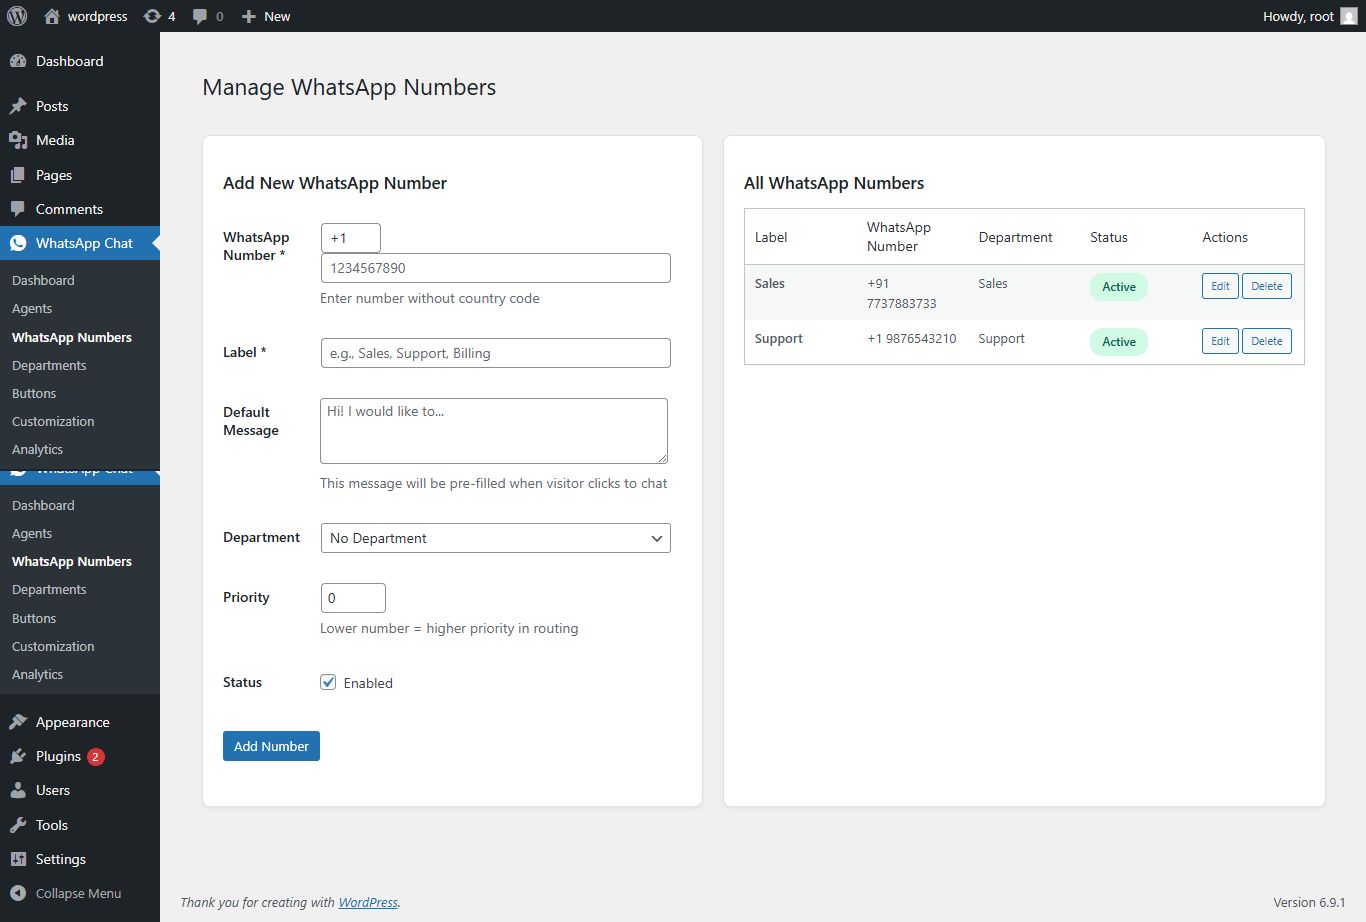Click the WordPress logo icon
The height and width of the screenshot is (922, 1366).
(x=17, y=16)
